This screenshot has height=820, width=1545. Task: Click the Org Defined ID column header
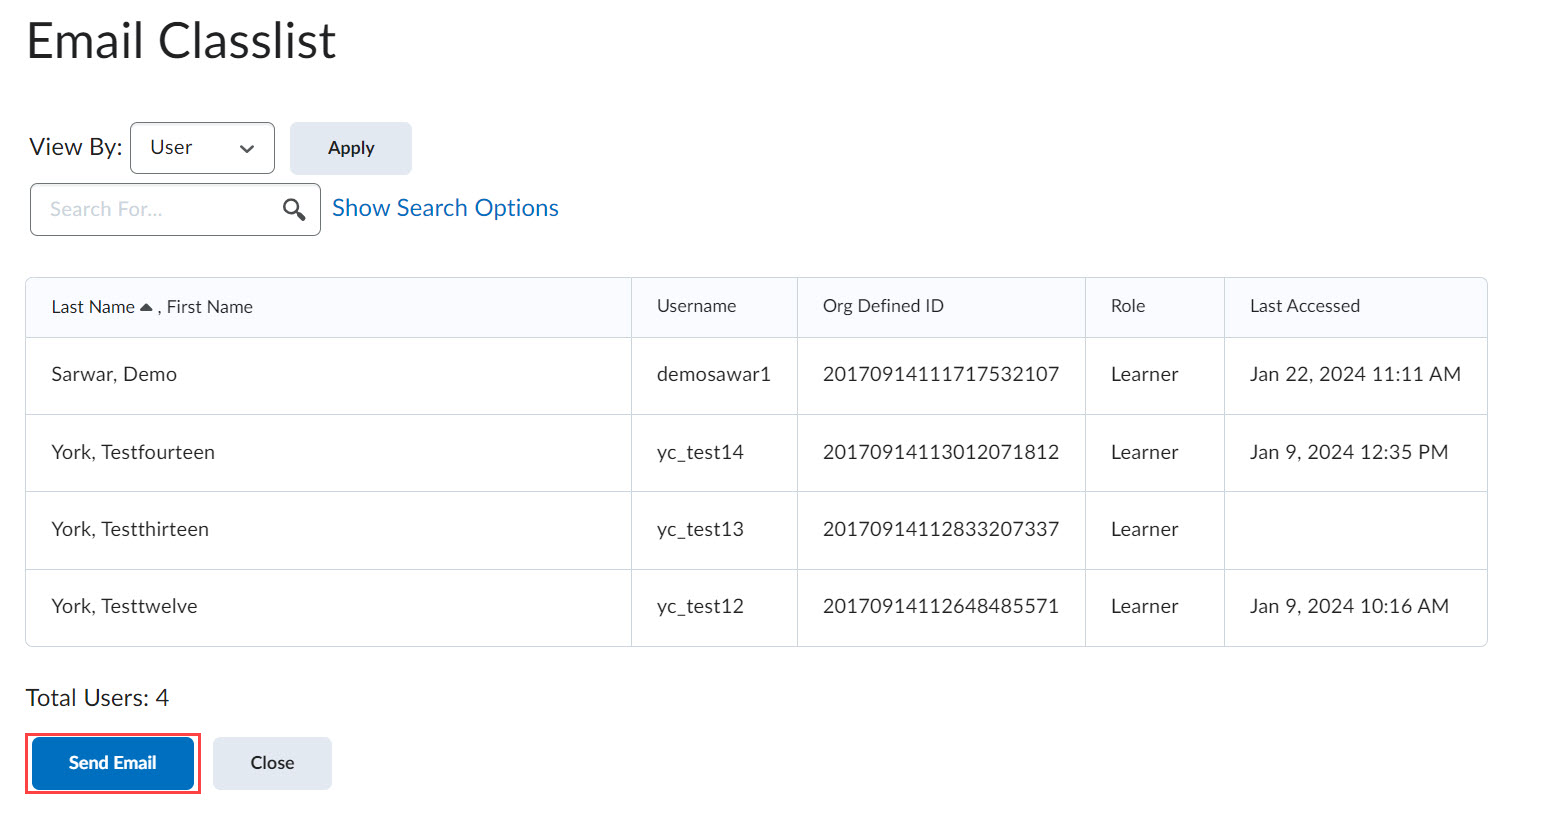[882, 306]
